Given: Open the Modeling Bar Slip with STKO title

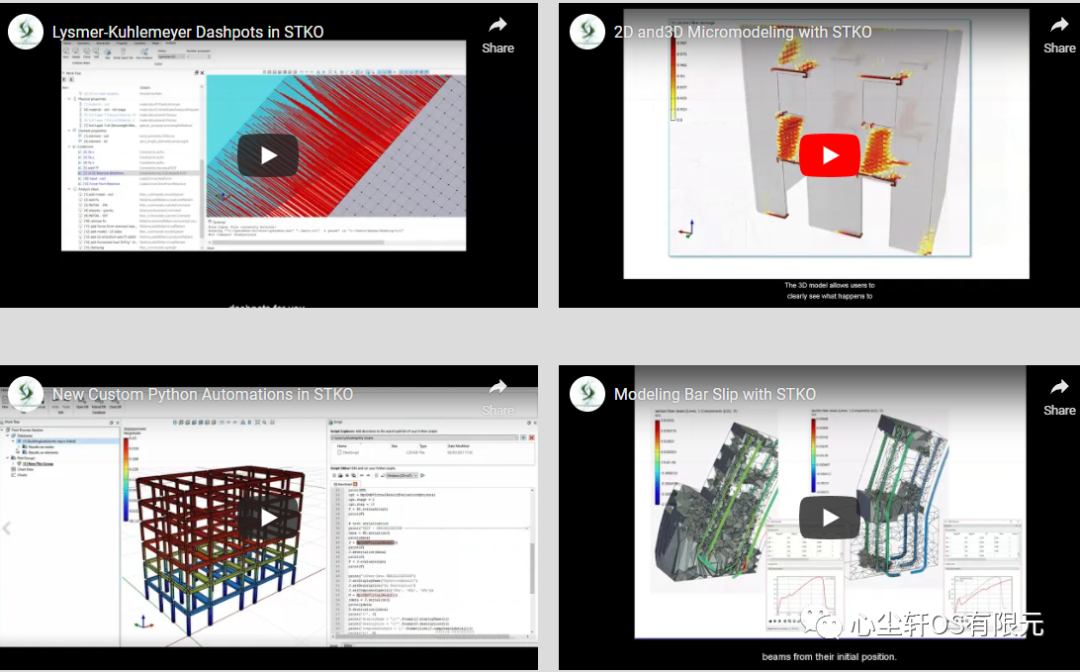Looking at the screenshot, I should (715, 395).
